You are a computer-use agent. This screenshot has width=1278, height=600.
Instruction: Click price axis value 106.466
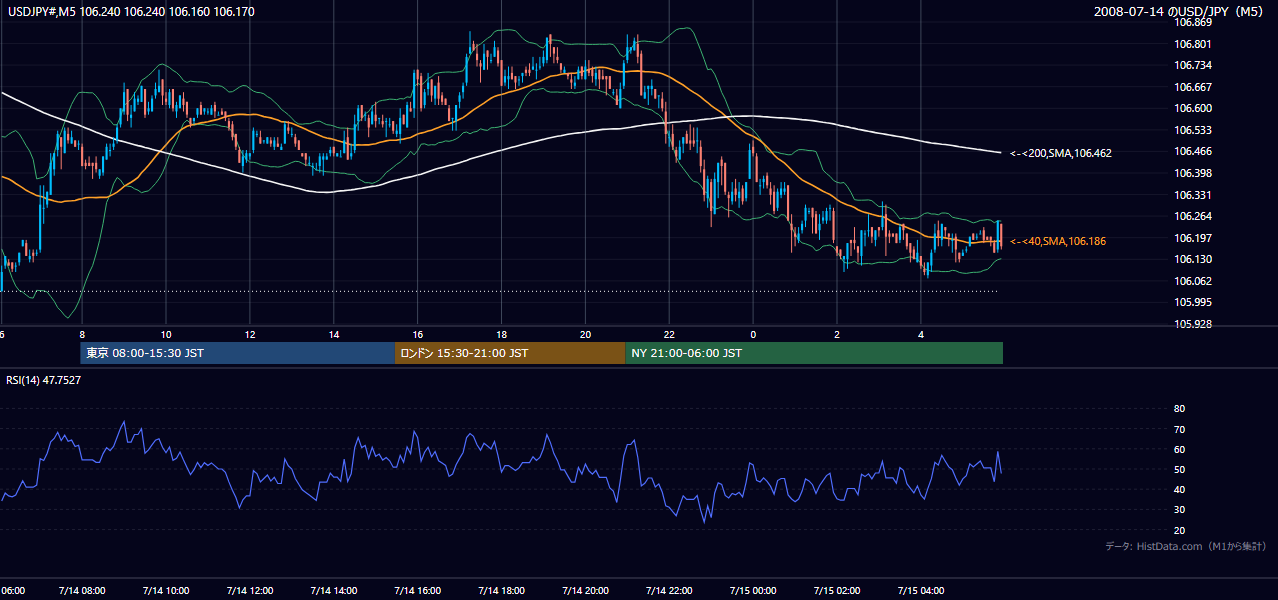coord(1194,151)
